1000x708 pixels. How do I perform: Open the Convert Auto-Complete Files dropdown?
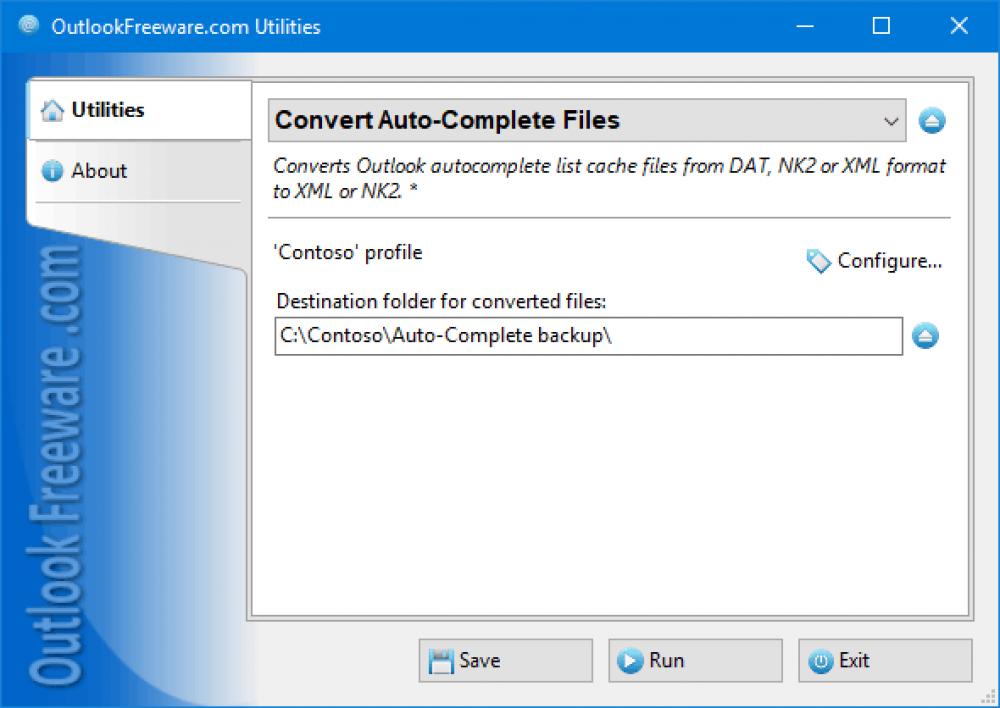(585, 120)
